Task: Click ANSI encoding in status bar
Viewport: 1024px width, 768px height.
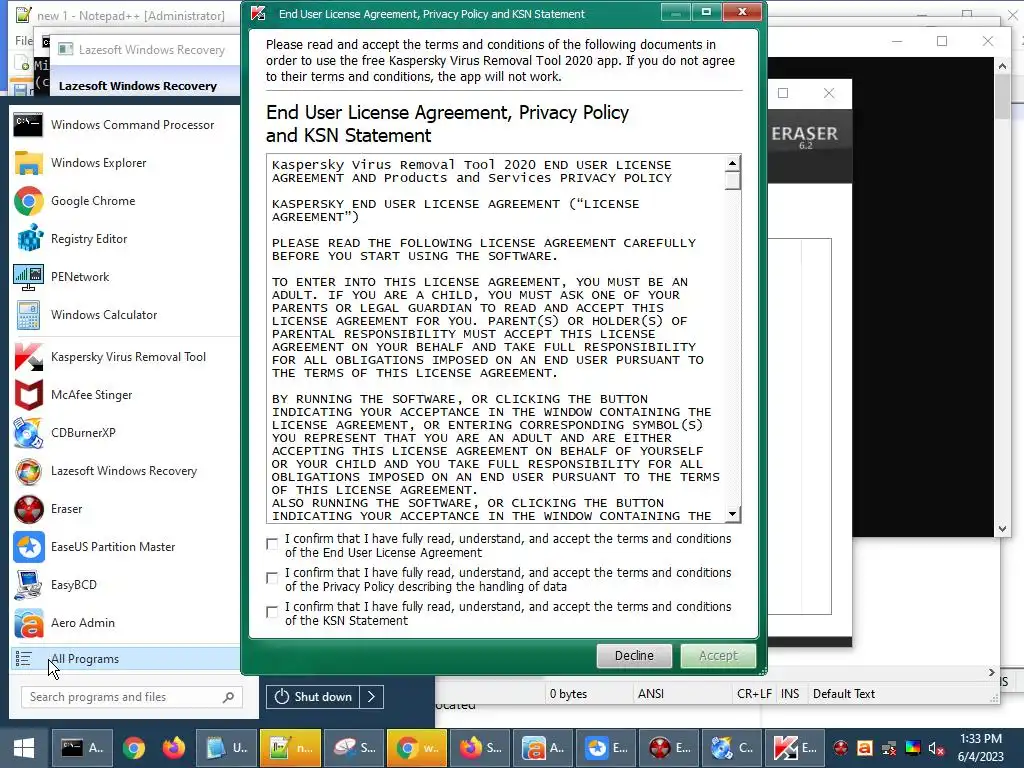Action: [651, 694]
